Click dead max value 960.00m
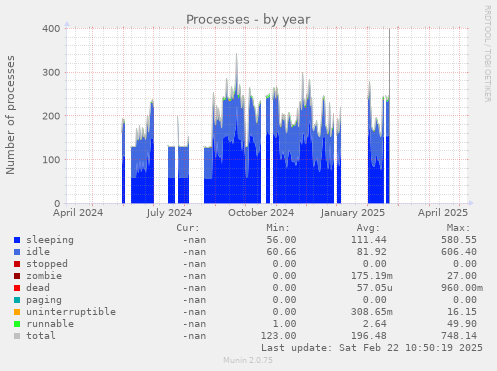The image size is (497, 371). pyautogui.click(x=462, y=288)
